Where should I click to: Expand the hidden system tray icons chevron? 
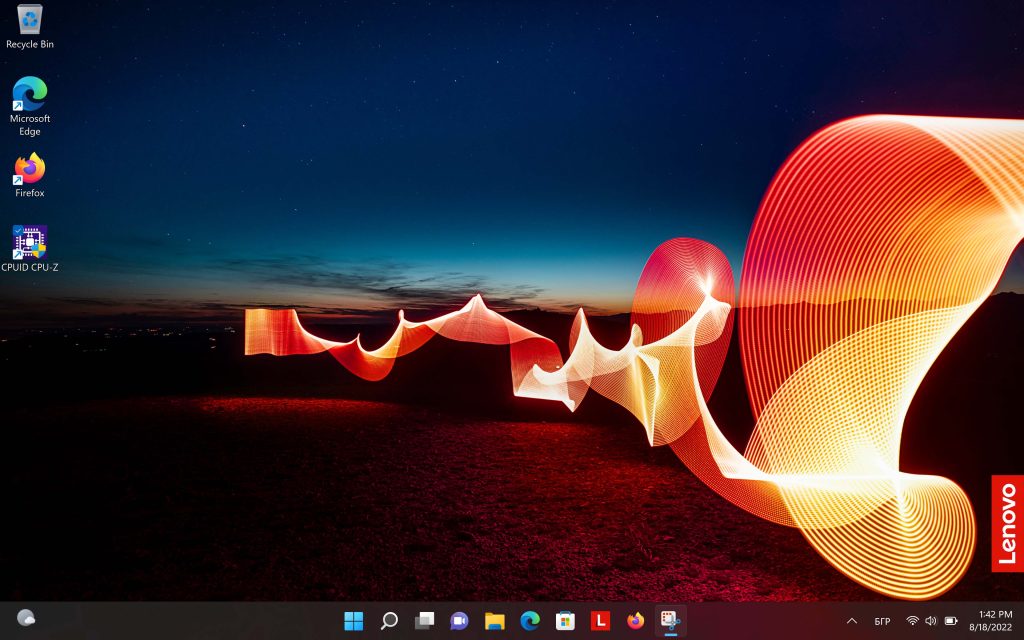(852, 621)
